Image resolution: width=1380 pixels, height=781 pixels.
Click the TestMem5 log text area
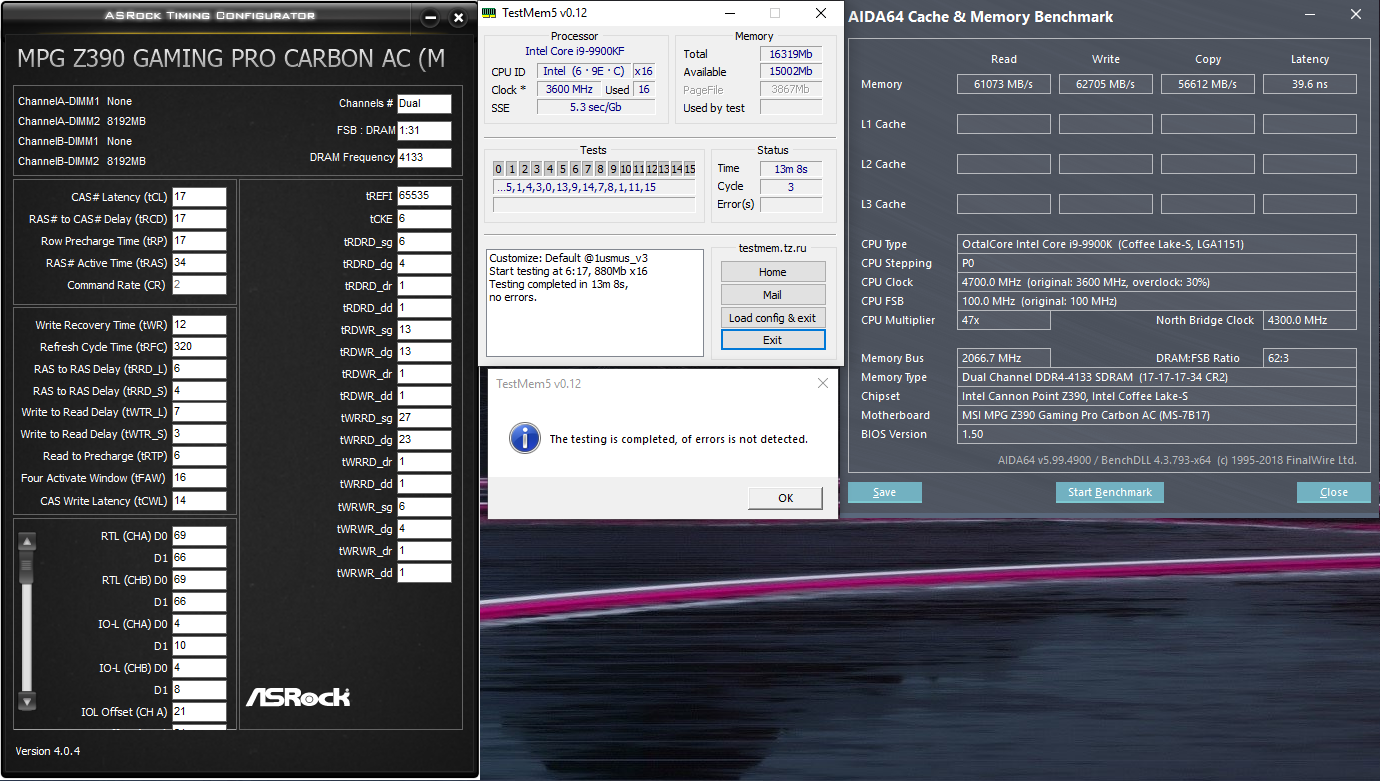(x=595, y=303)
